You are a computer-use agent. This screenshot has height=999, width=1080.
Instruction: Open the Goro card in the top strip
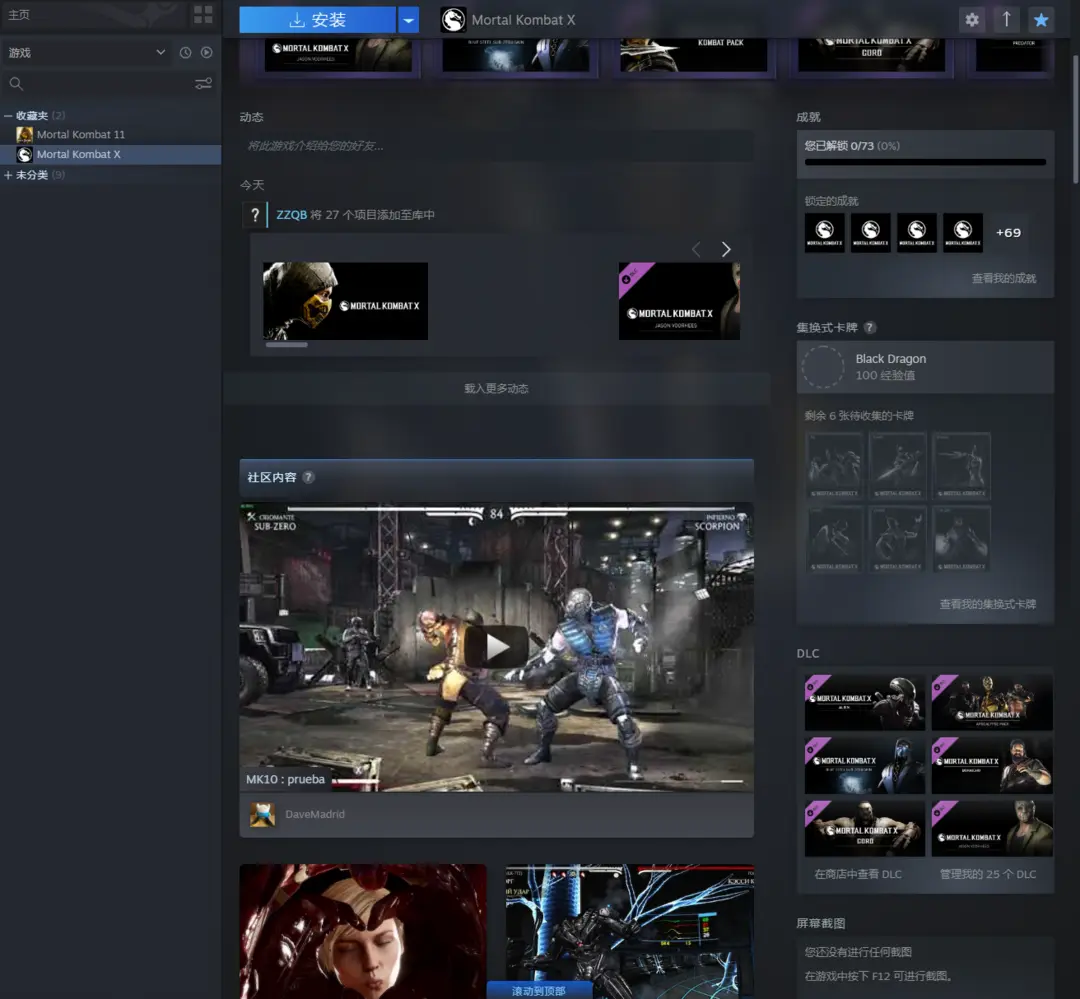871,55
